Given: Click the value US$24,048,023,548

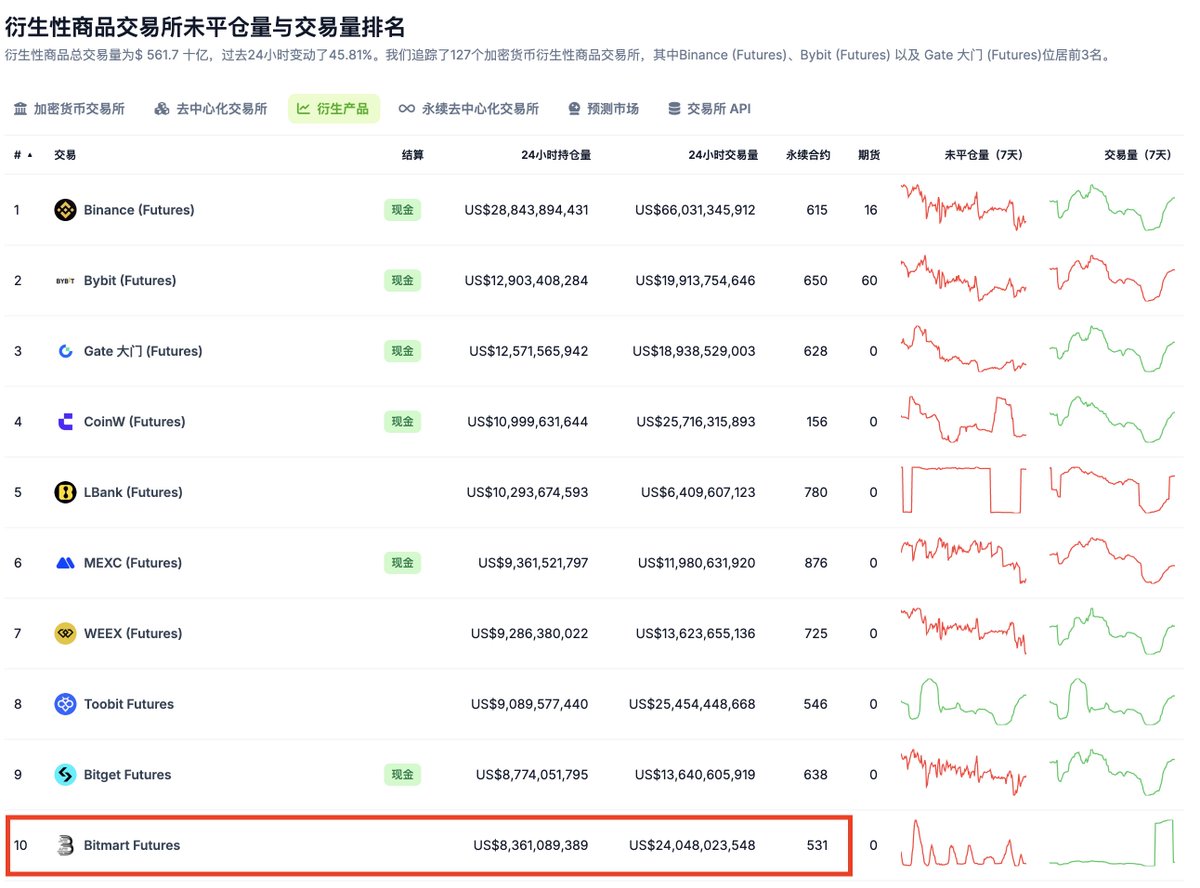Looking at the screenshot, I should click(x=692, y=845).
